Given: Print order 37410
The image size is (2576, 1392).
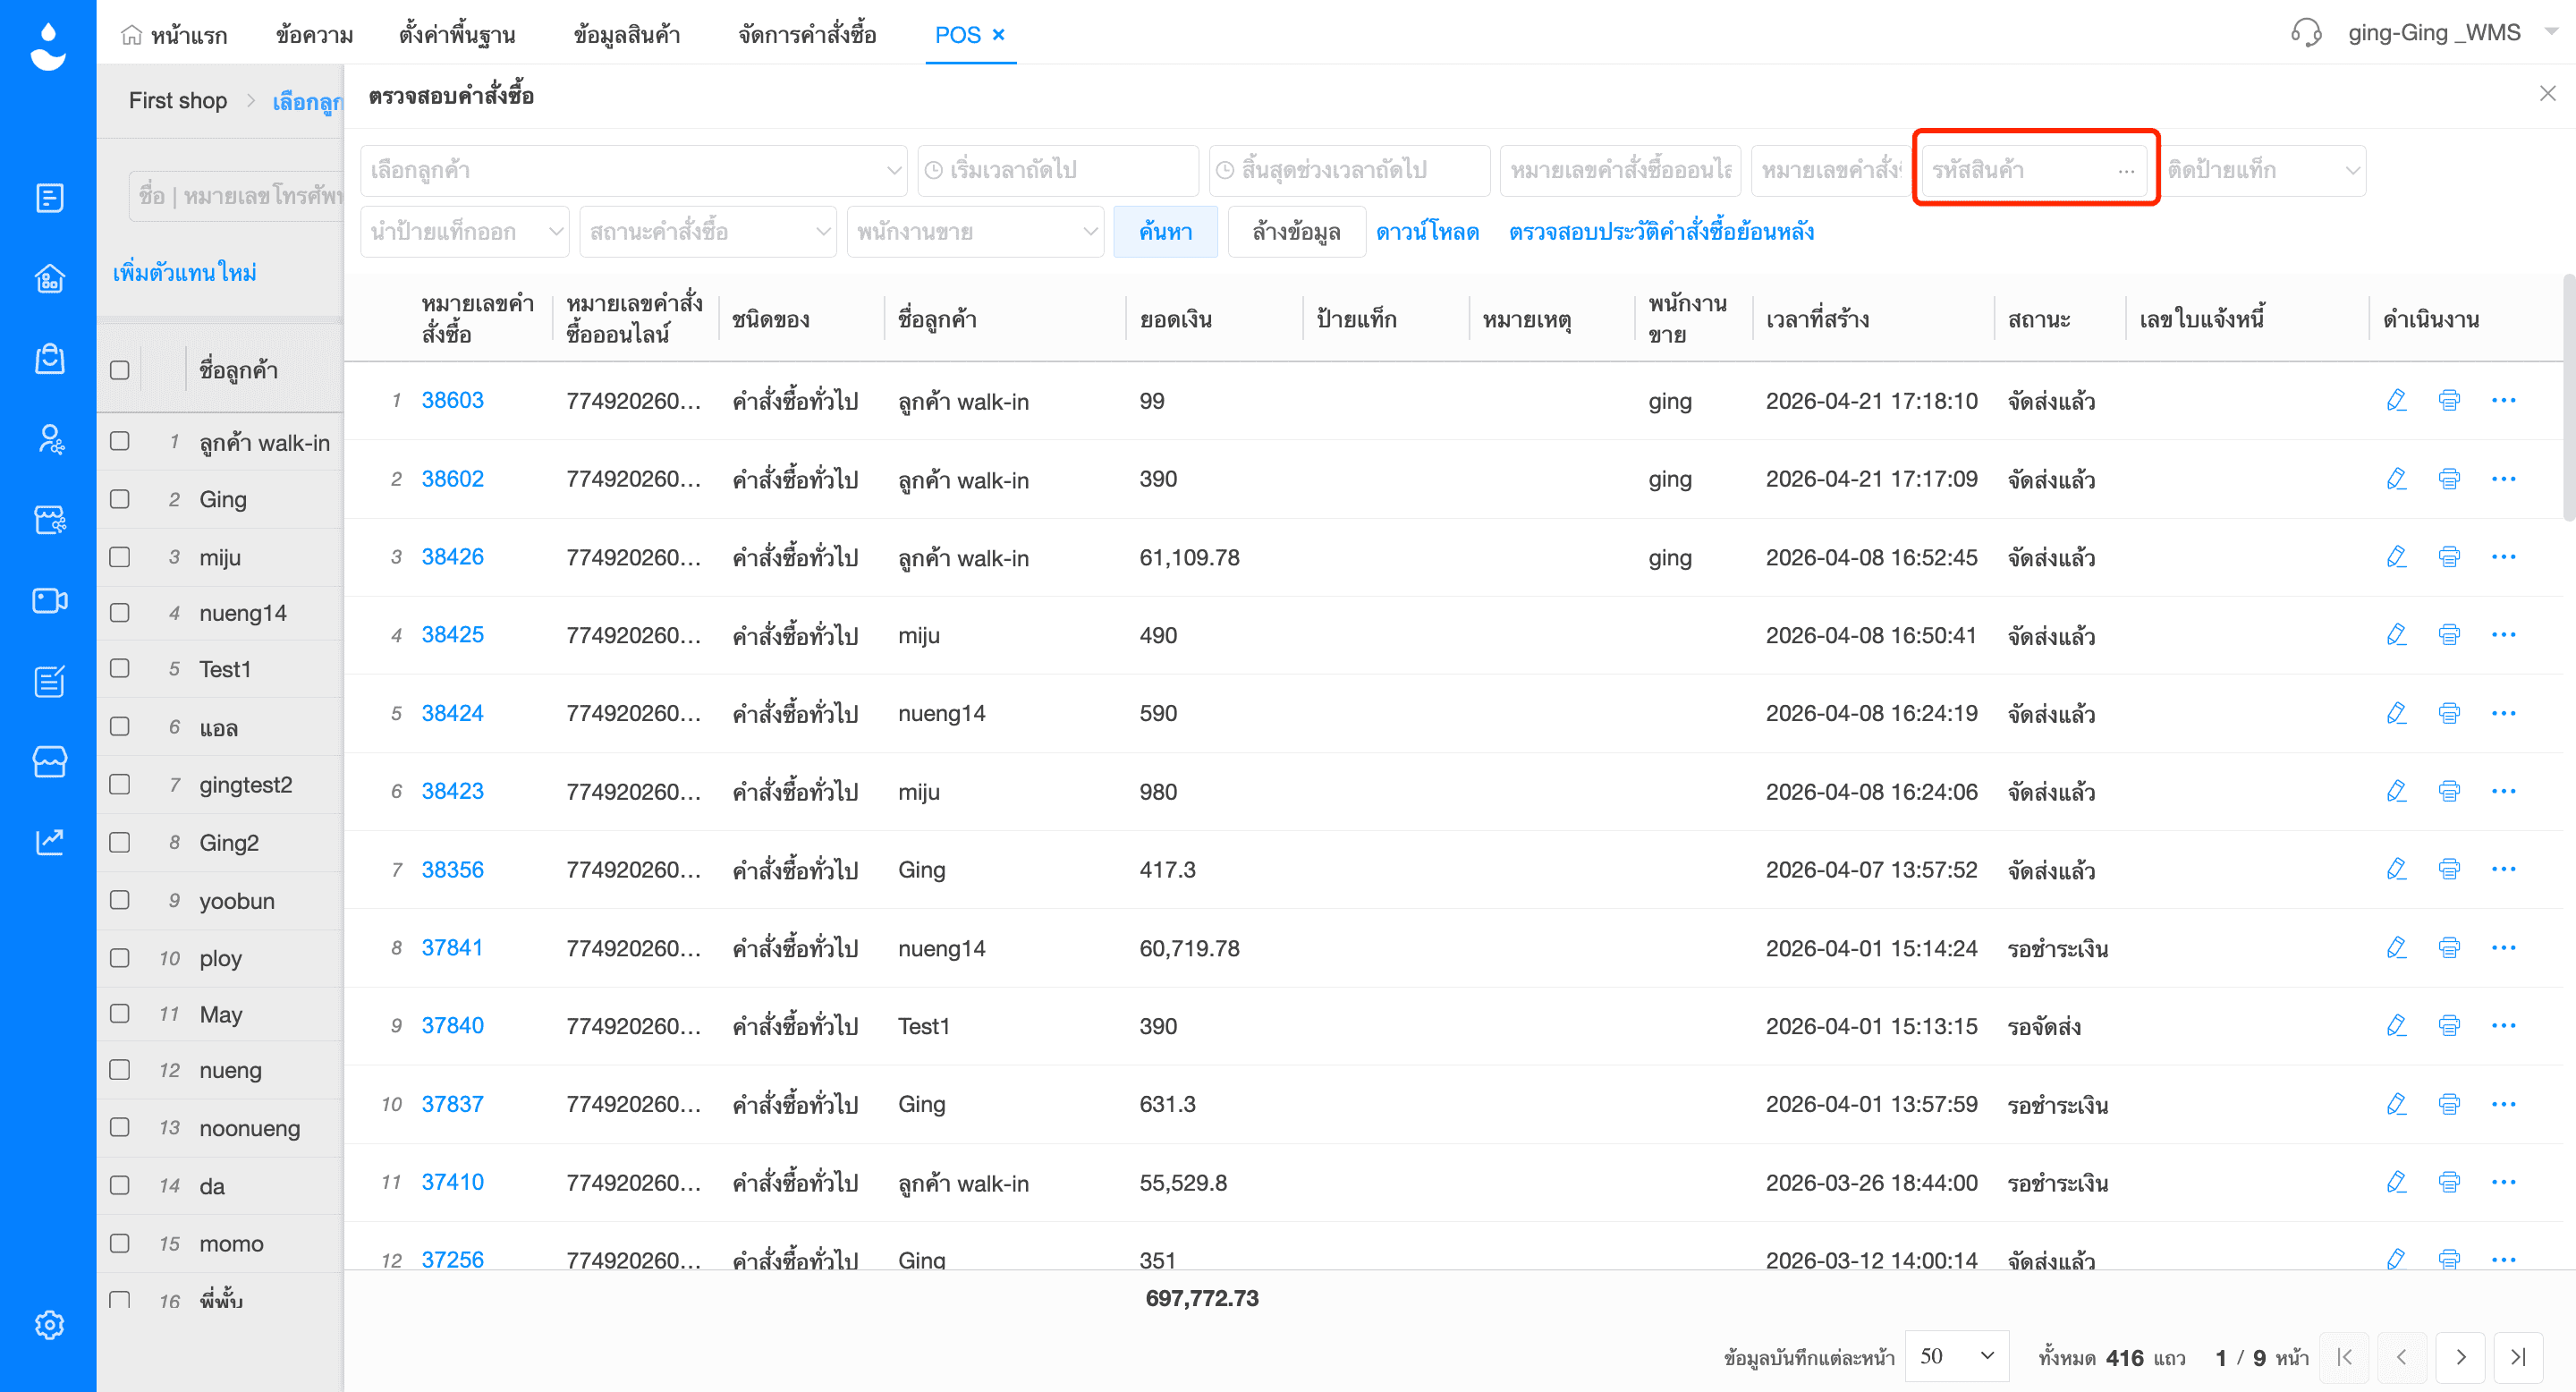Looking at the screenshot, I should click(2449, 1182).
